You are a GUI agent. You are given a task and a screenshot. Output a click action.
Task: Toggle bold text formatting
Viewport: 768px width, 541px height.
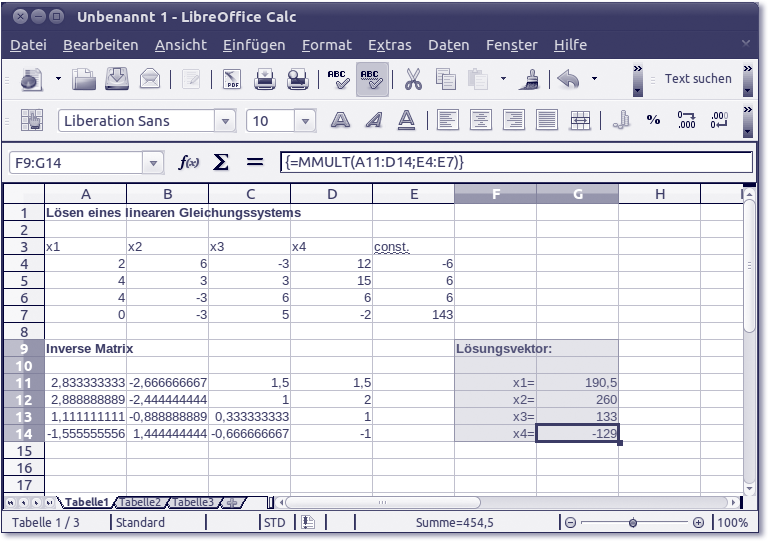coord(341,120)
